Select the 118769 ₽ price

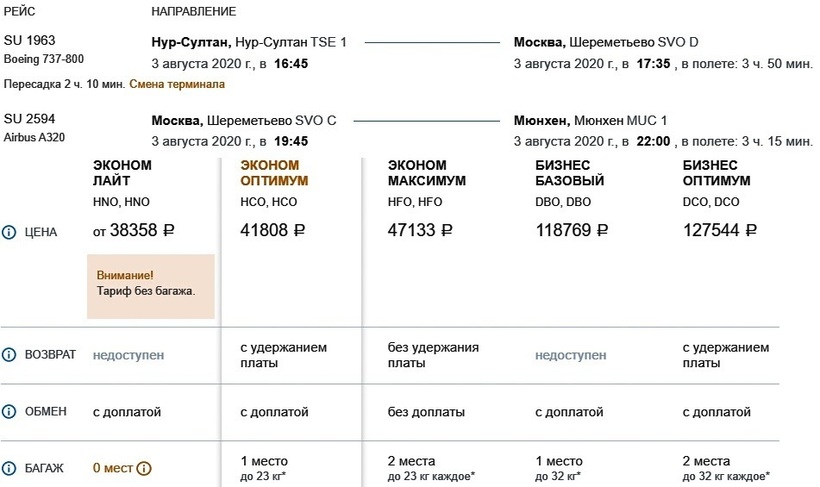pyautogui.click(x=573, y=231)
